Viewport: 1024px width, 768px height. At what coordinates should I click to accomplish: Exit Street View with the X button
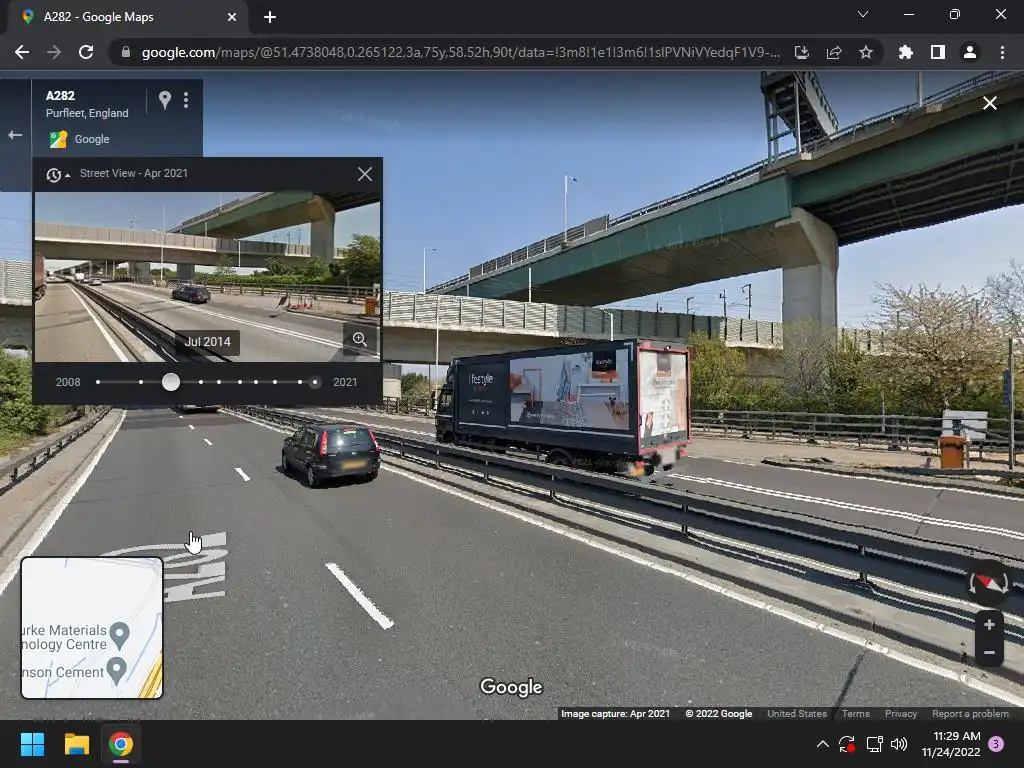989,103
